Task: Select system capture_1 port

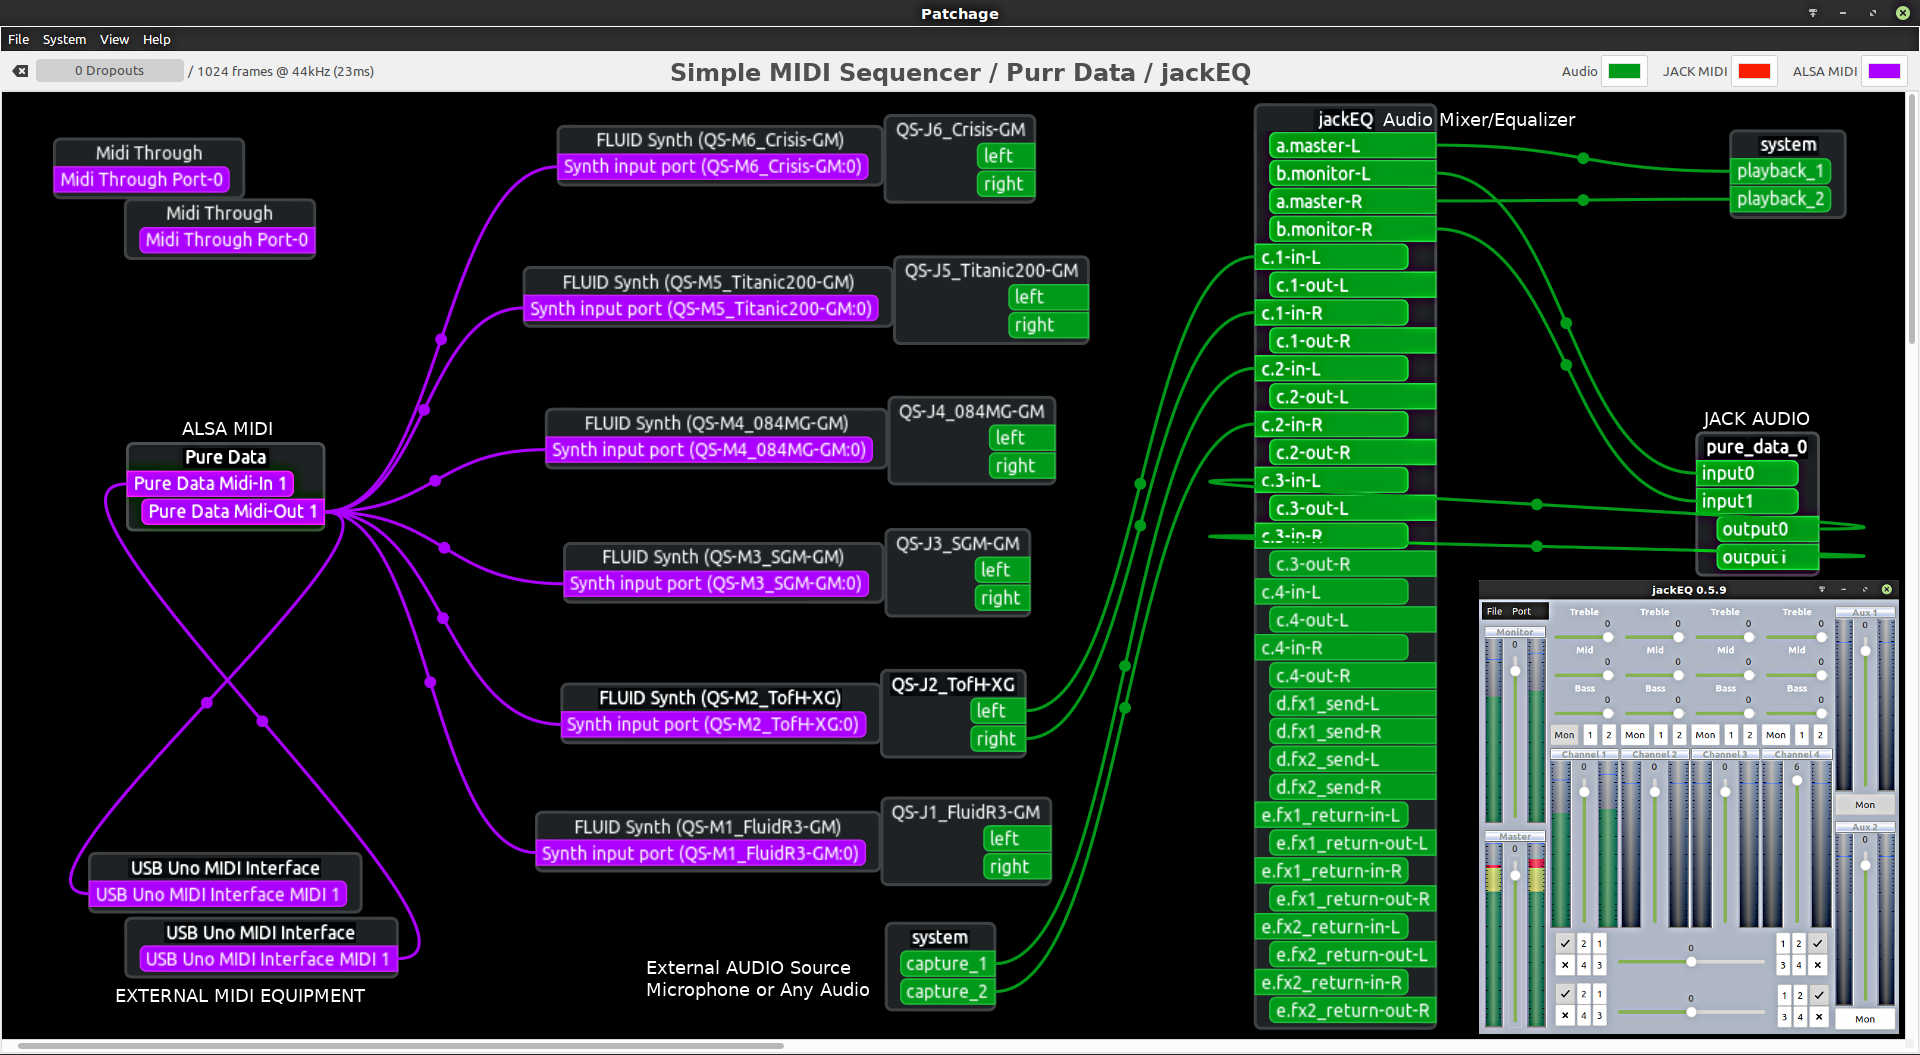Action: [x=946, y=964]
